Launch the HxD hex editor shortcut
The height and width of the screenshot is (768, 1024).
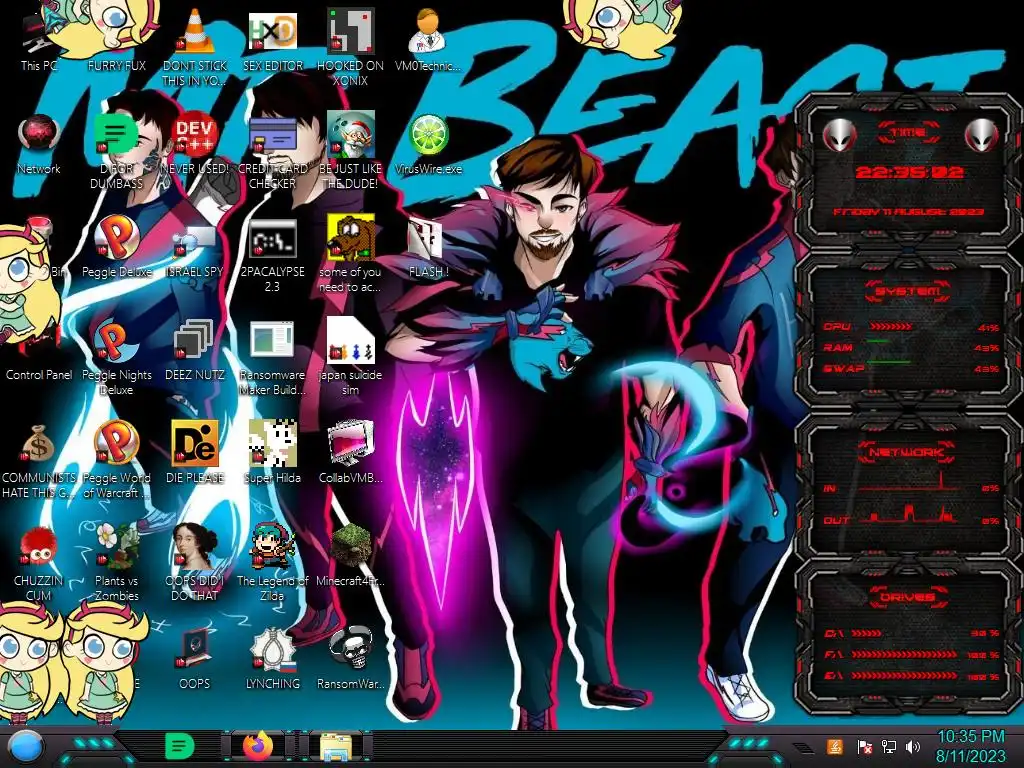(x=272, y=41)
